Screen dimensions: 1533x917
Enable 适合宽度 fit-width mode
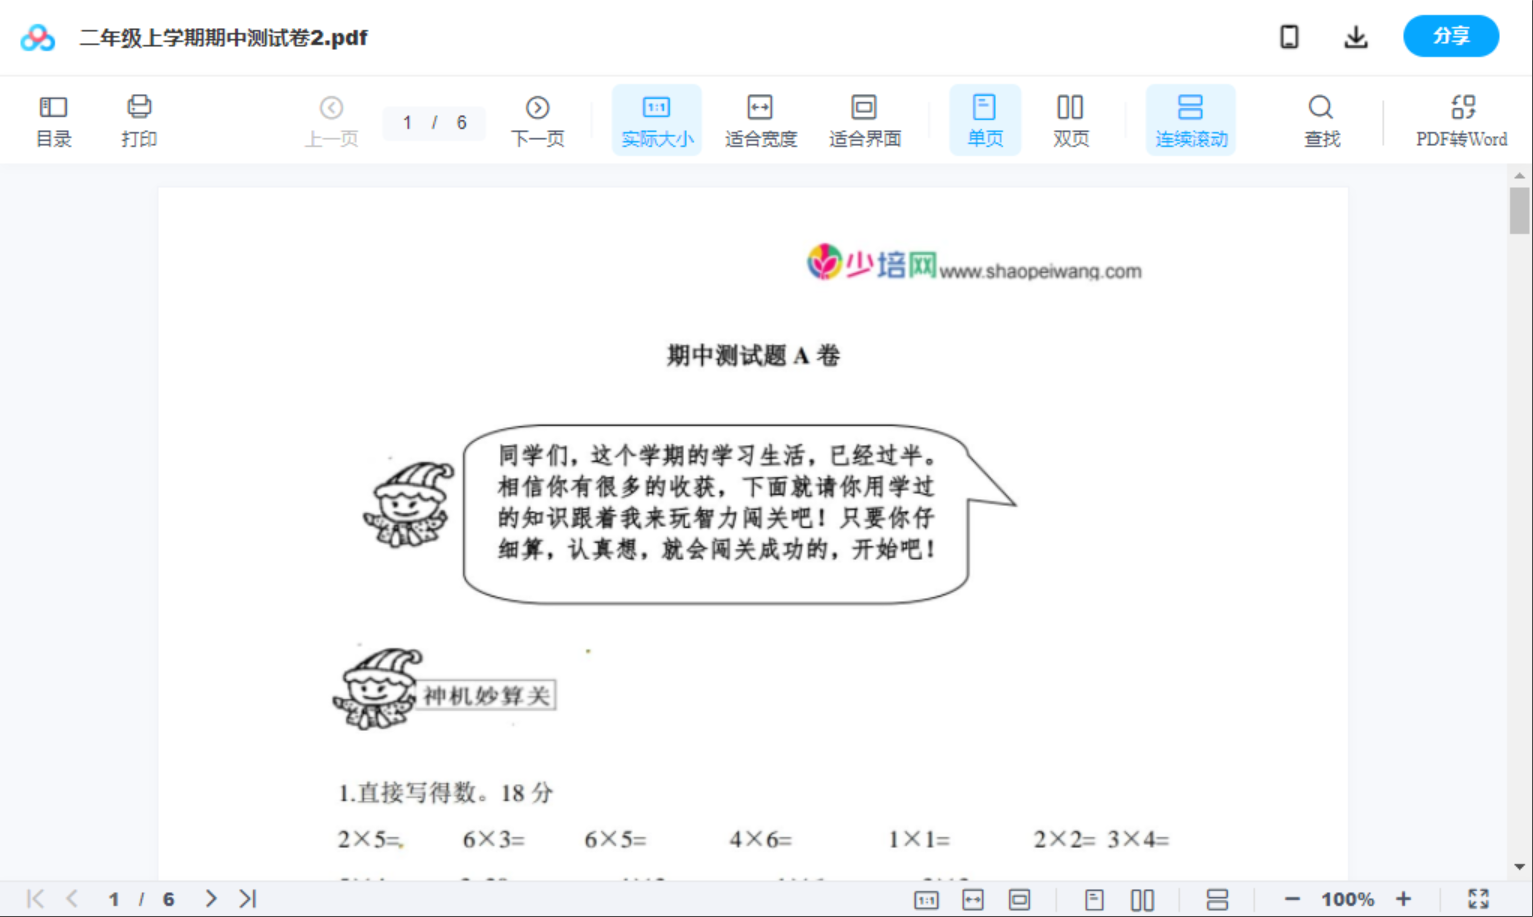[760, 118]
